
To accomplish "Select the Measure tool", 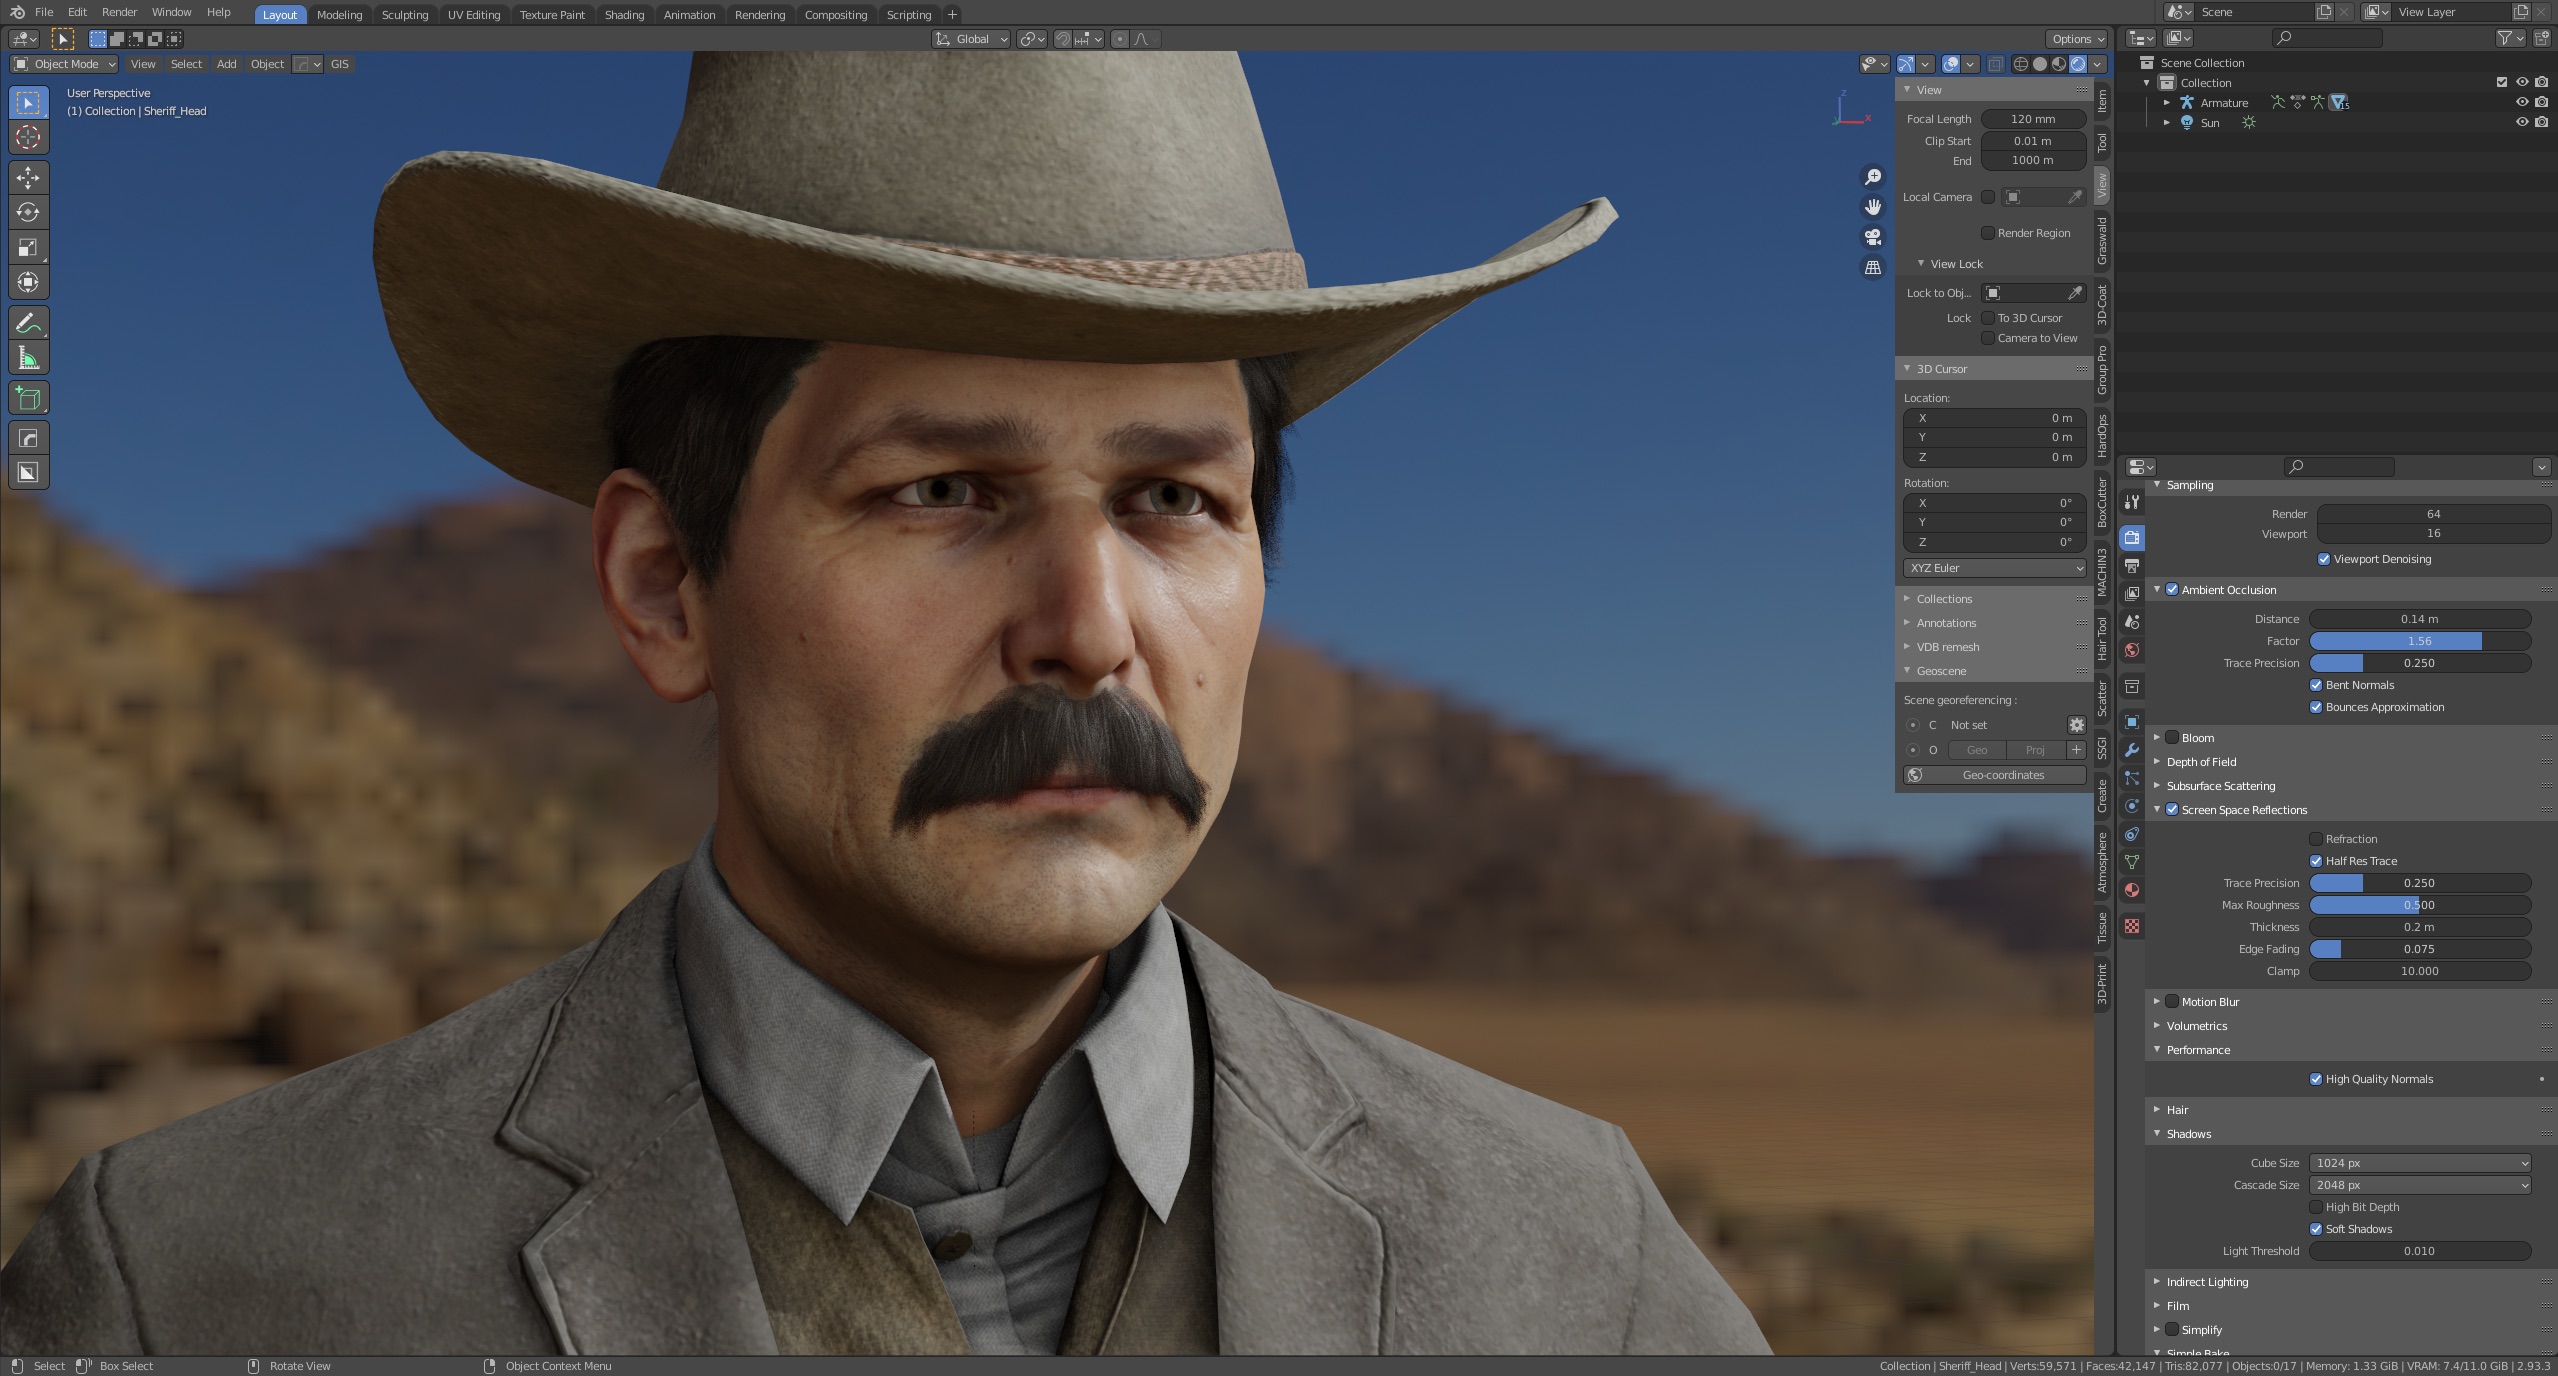I will click(28, 358).
